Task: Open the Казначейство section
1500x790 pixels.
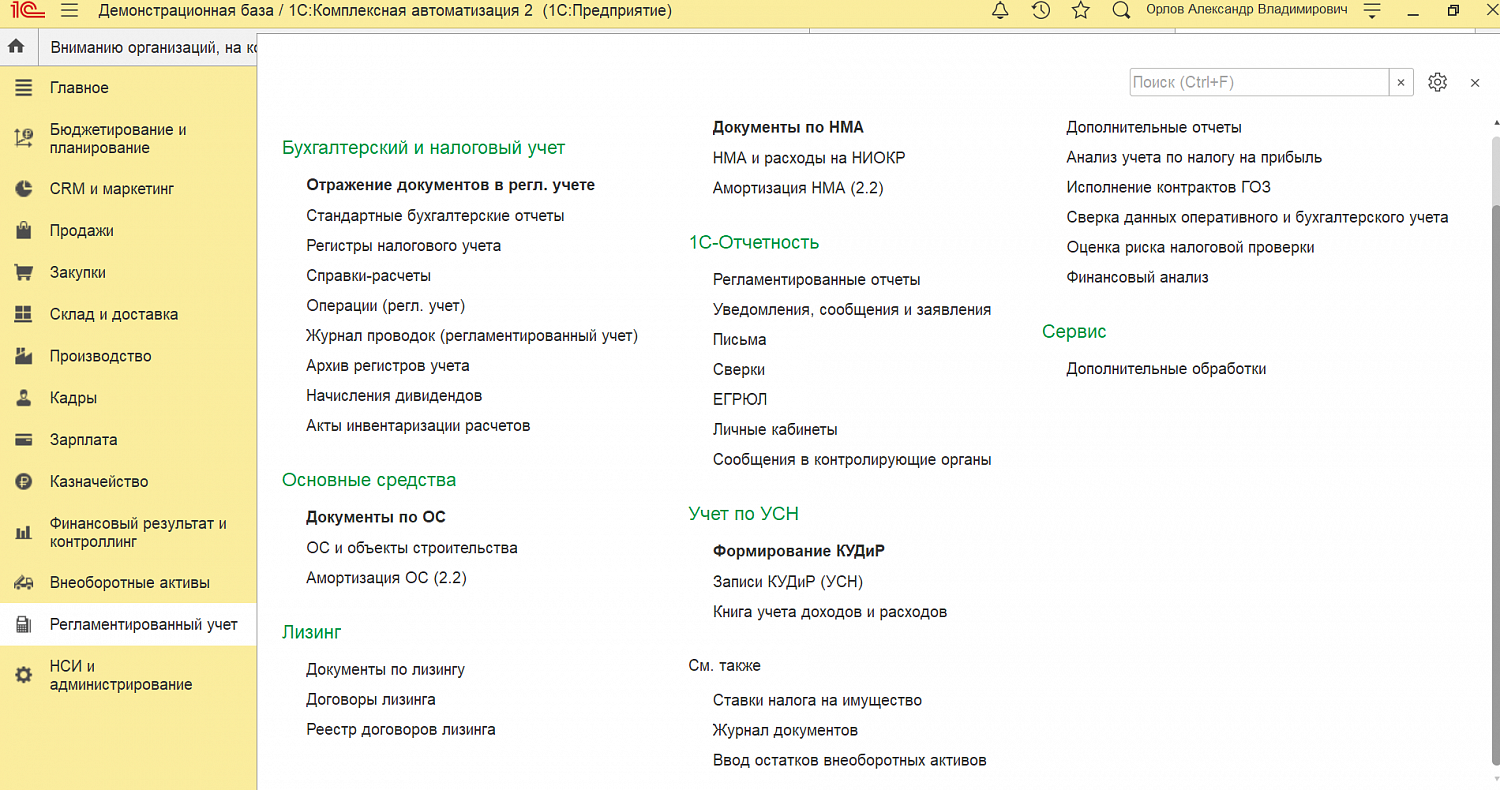Action: click(128, 482)
